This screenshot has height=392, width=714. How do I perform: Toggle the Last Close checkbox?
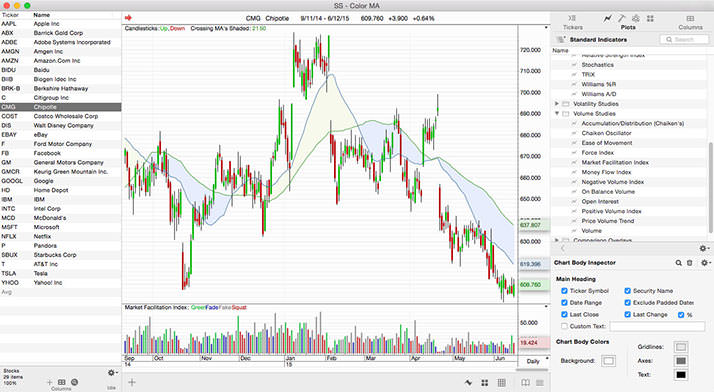[564, 314]
